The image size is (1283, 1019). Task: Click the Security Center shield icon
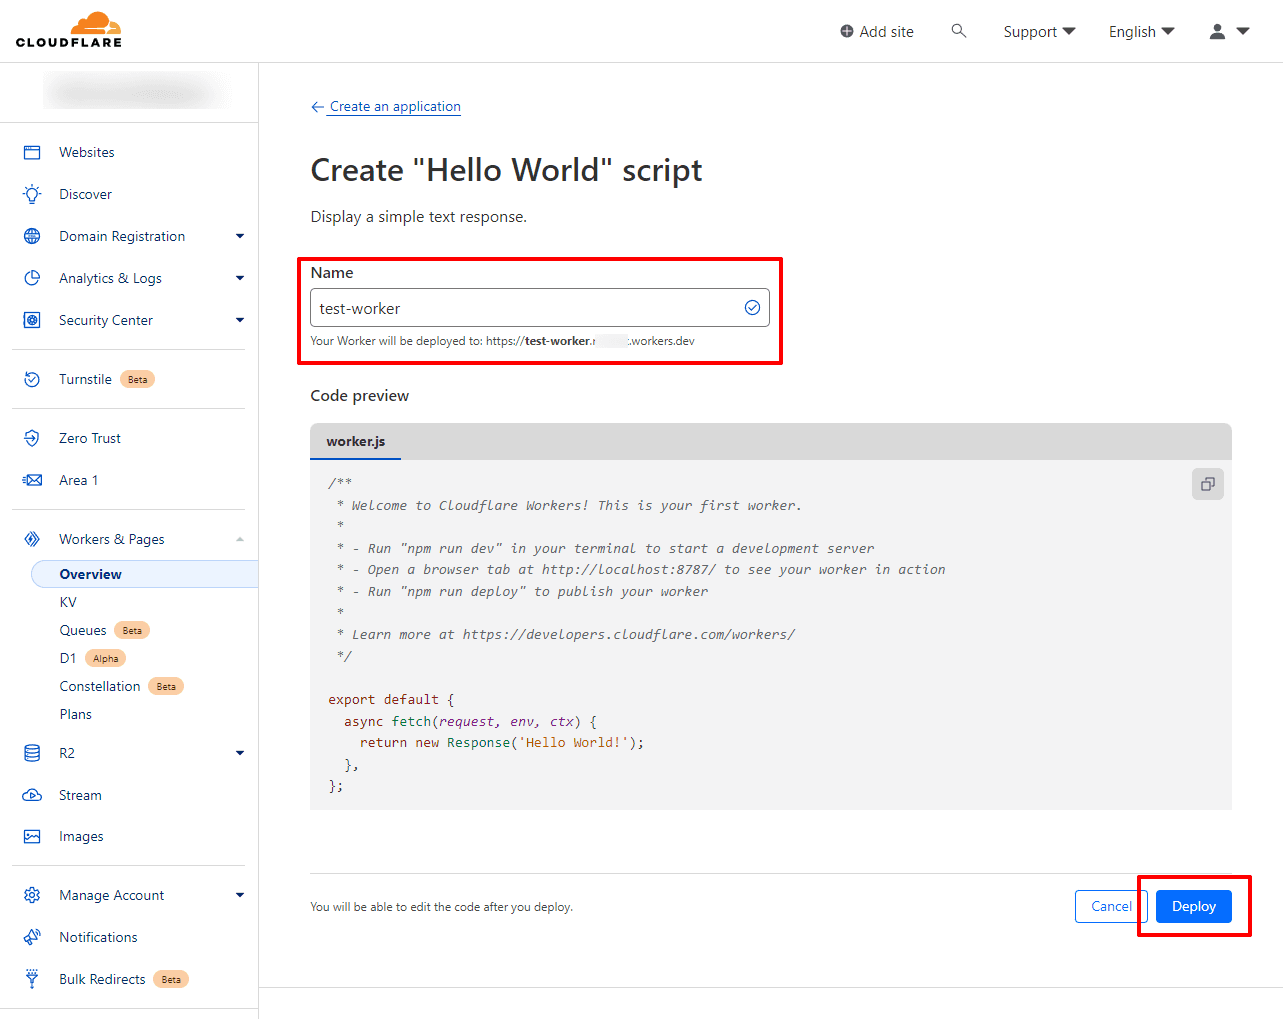click(32, 320)
